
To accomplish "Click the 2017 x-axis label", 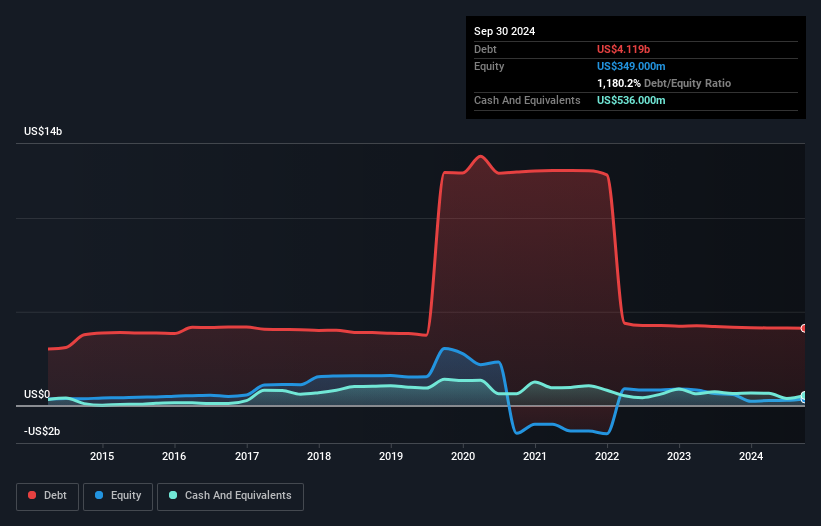I will click(247, 456).
